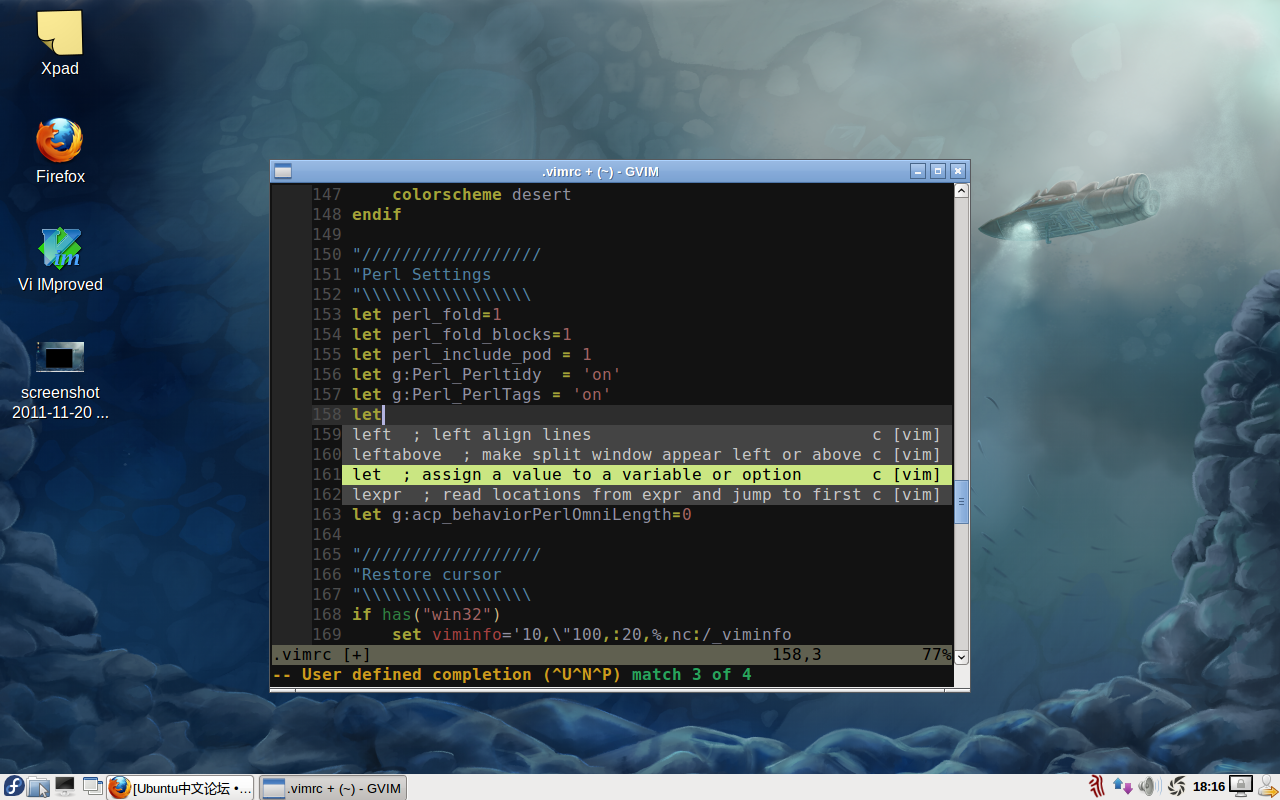Screen dimensions: 1280x800
Task: Open the shutter screenshot tray icon
Action: pyautogui.click(x=1176, y=787)
